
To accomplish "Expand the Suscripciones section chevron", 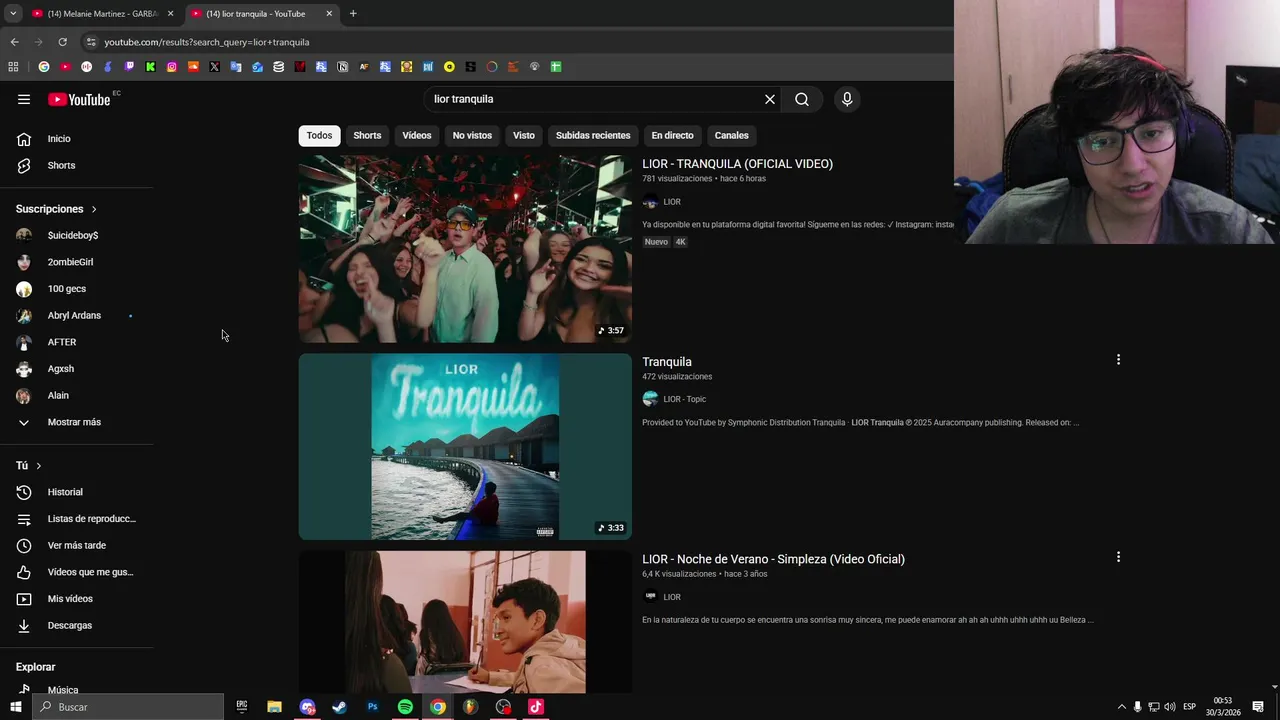I will [x=94, y=209].
